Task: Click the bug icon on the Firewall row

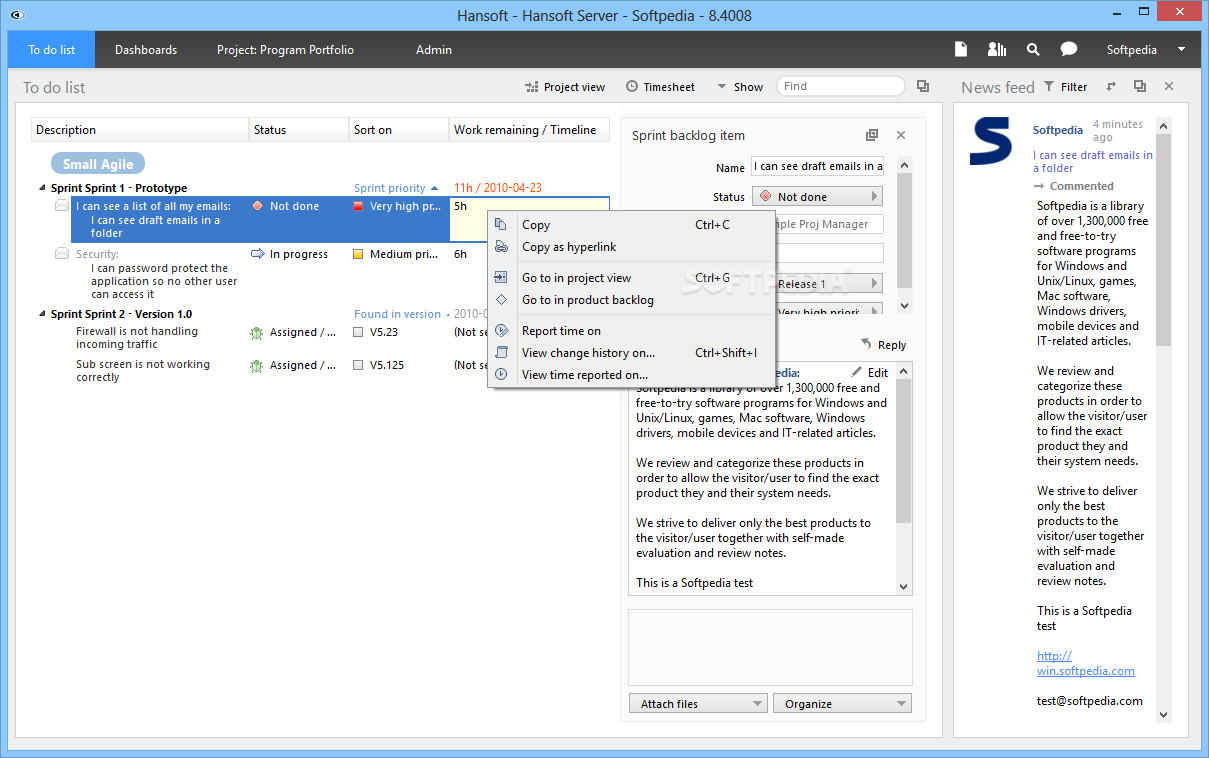Action: click(x=257, y=333)
